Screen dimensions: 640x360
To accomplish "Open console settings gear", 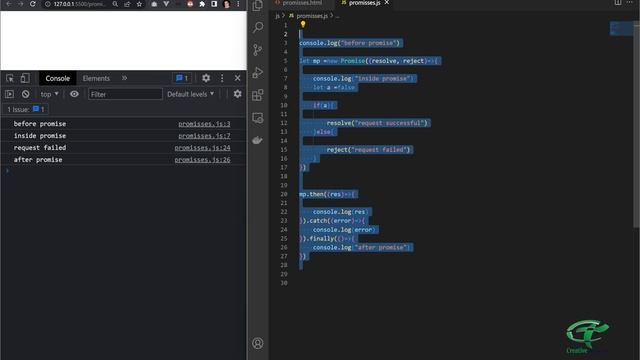I will point(238,94).
